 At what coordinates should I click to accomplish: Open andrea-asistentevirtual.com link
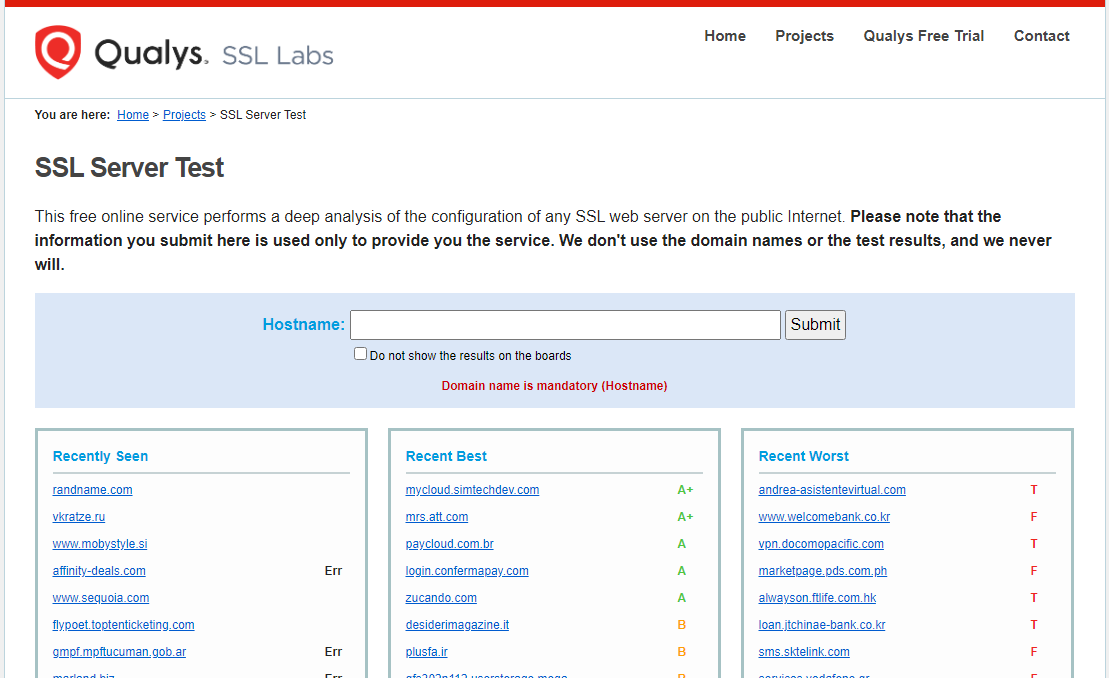832,490
